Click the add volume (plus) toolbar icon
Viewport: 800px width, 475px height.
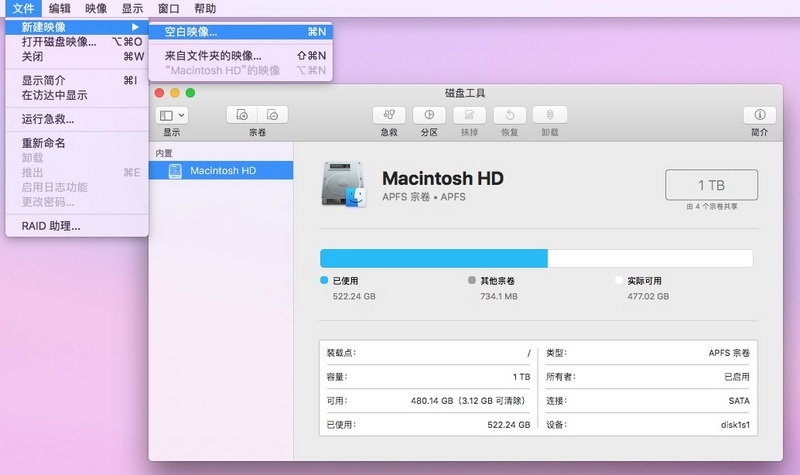point(242,115)
